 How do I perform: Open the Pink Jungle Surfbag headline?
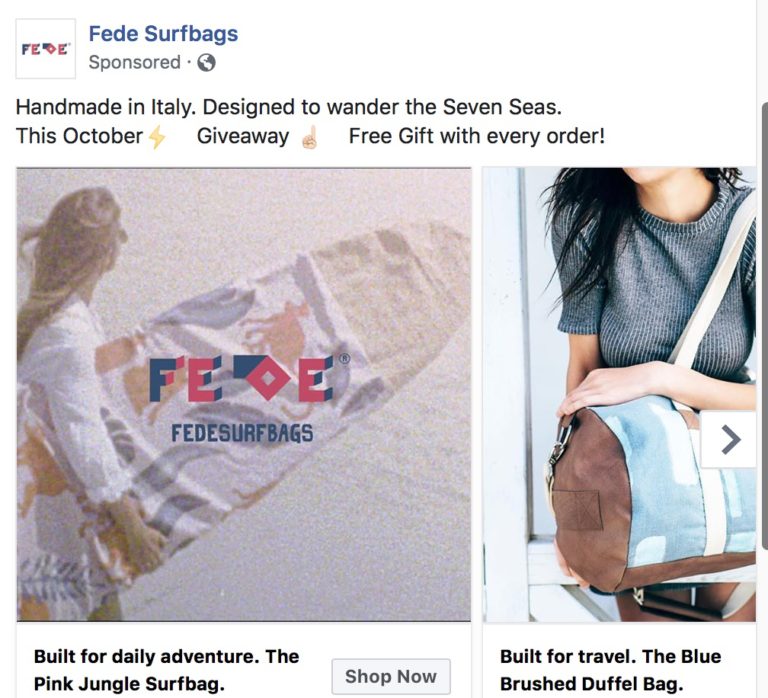[x=166, y=670]
